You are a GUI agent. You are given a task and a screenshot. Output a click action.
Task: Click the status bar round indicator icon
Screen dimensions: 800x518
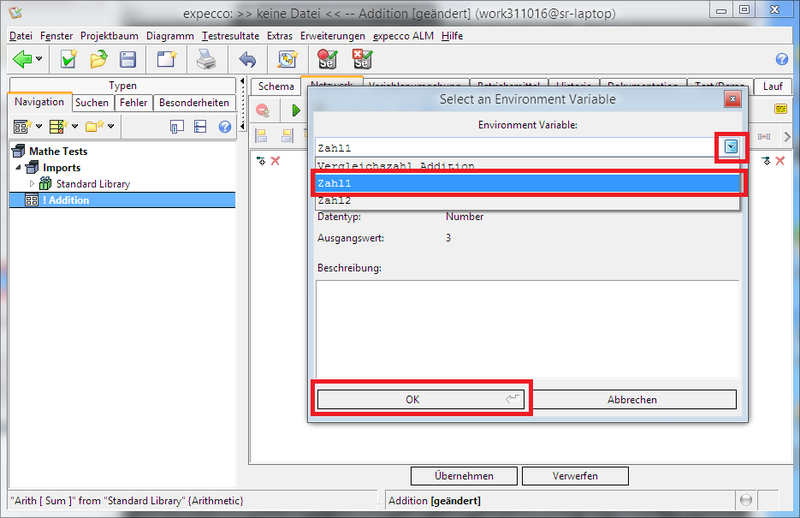pyautogui.click(x=746, y=500)
